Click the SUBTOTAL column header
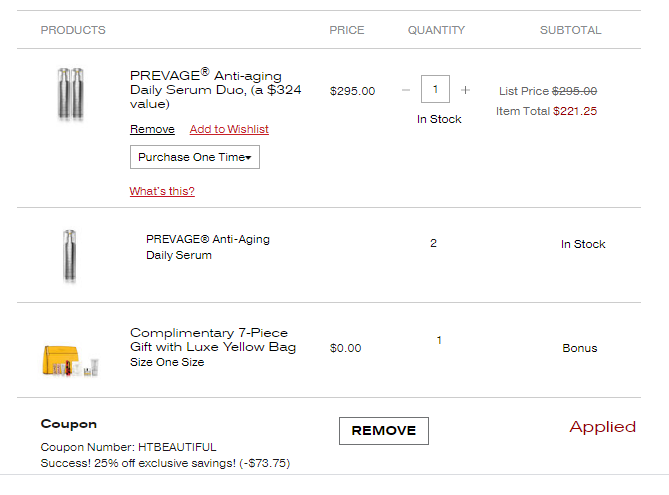This screenshot has height=495, width=669. [x=570, y=30]
